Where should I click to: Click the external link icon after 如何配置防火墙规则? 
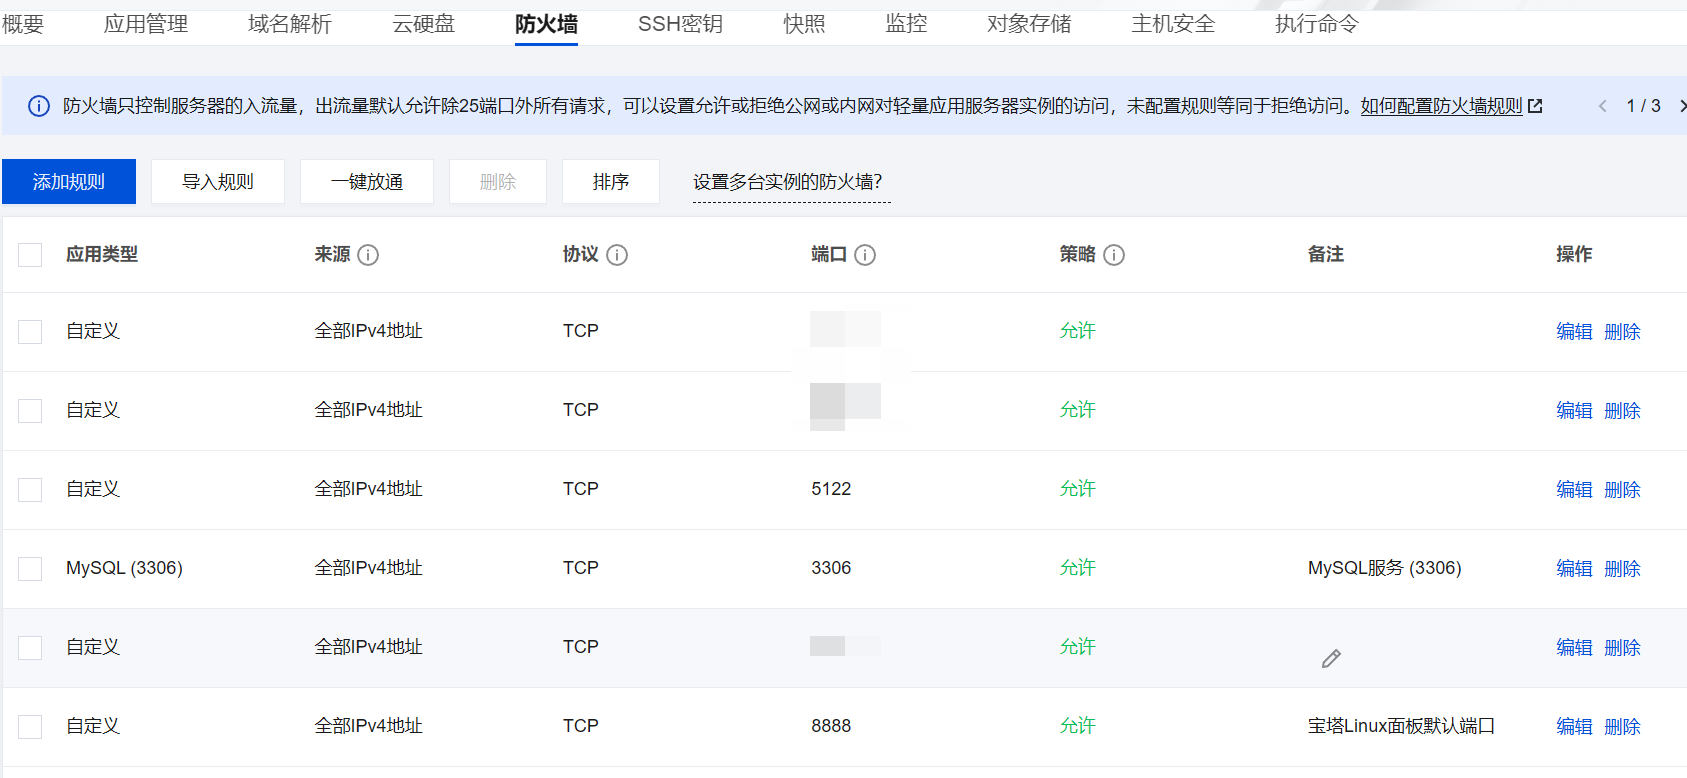coord(1535,105)
